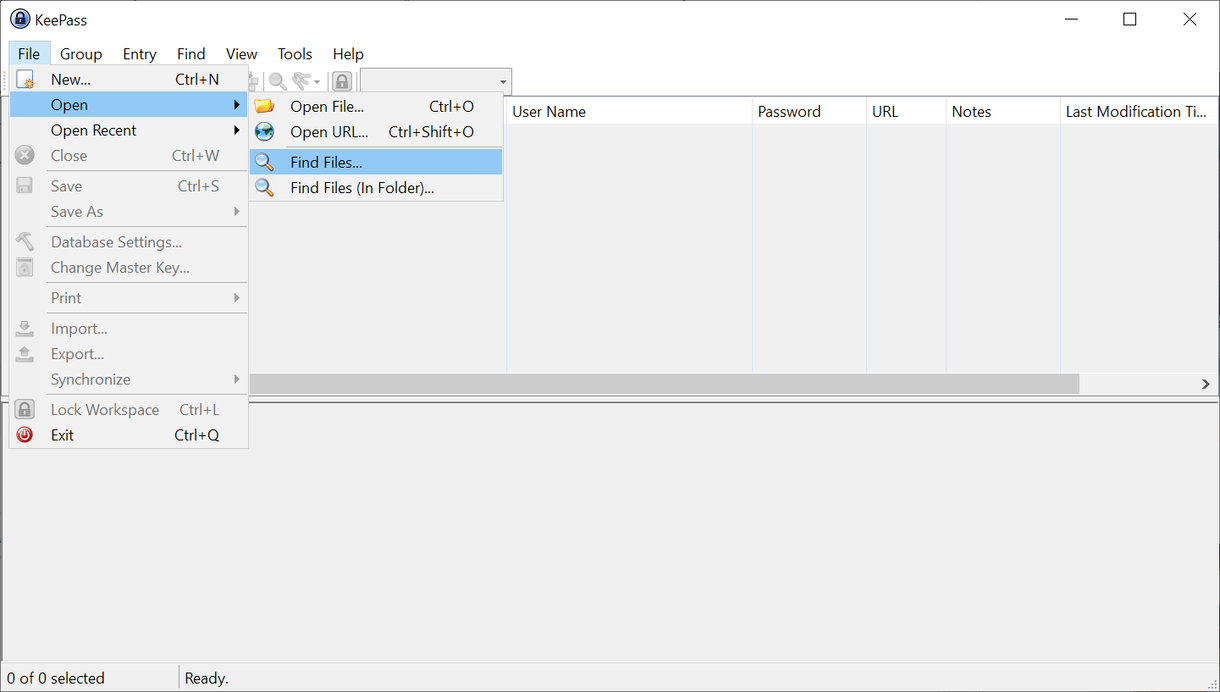Click the toolbar Lock Workspace padlock button
This screenshot has height=692, width=1220.
click(342, 82)
